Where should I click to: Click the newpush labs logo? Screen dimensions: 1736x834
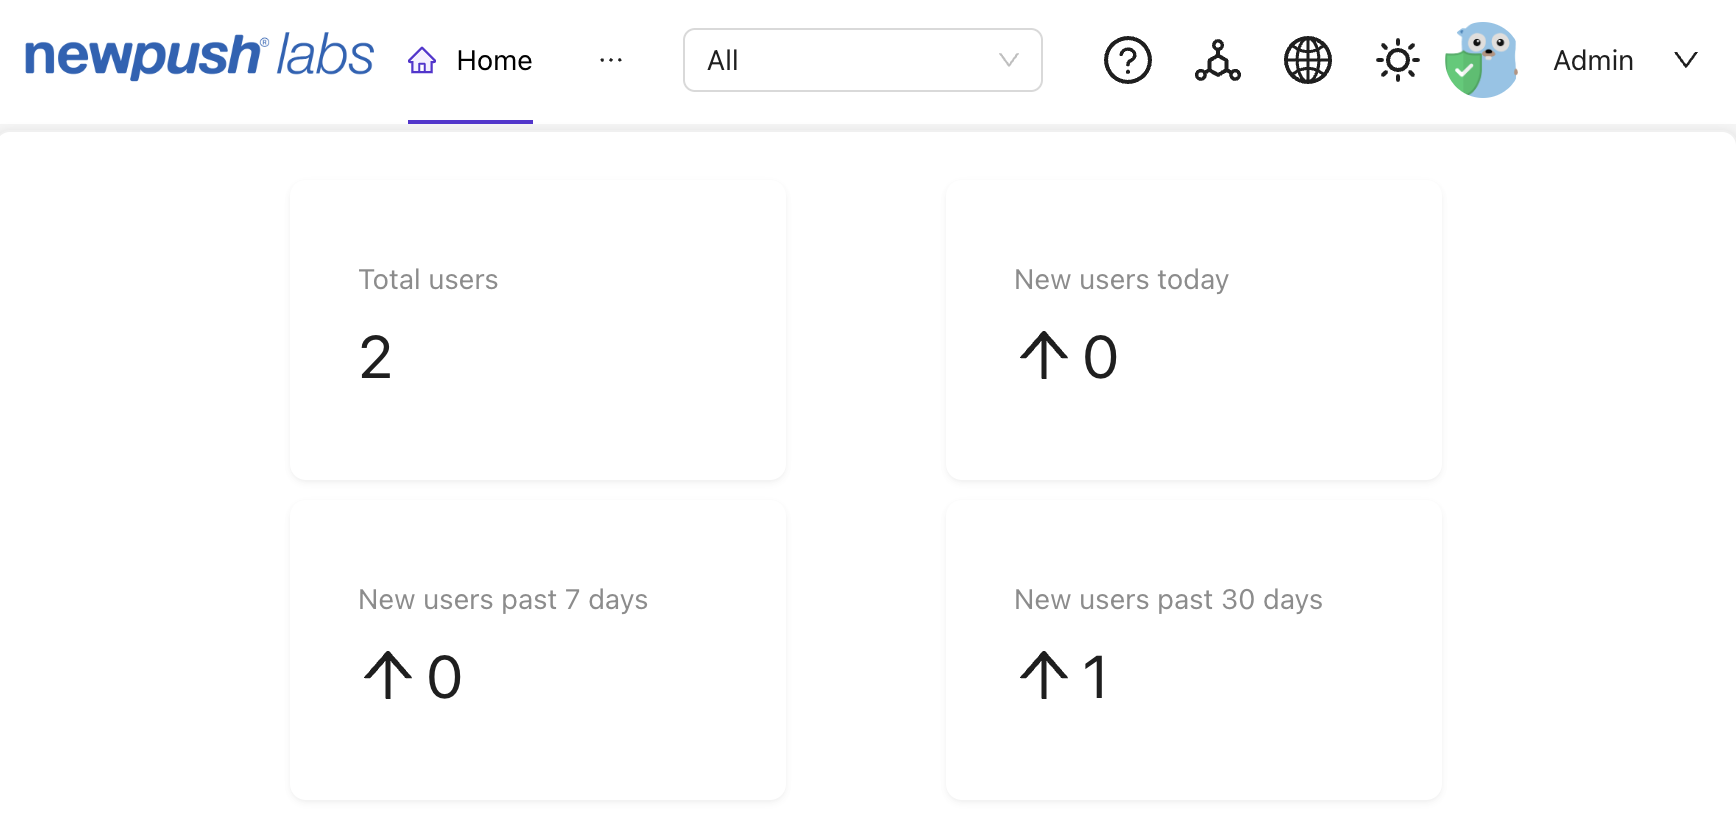point(199,56)
